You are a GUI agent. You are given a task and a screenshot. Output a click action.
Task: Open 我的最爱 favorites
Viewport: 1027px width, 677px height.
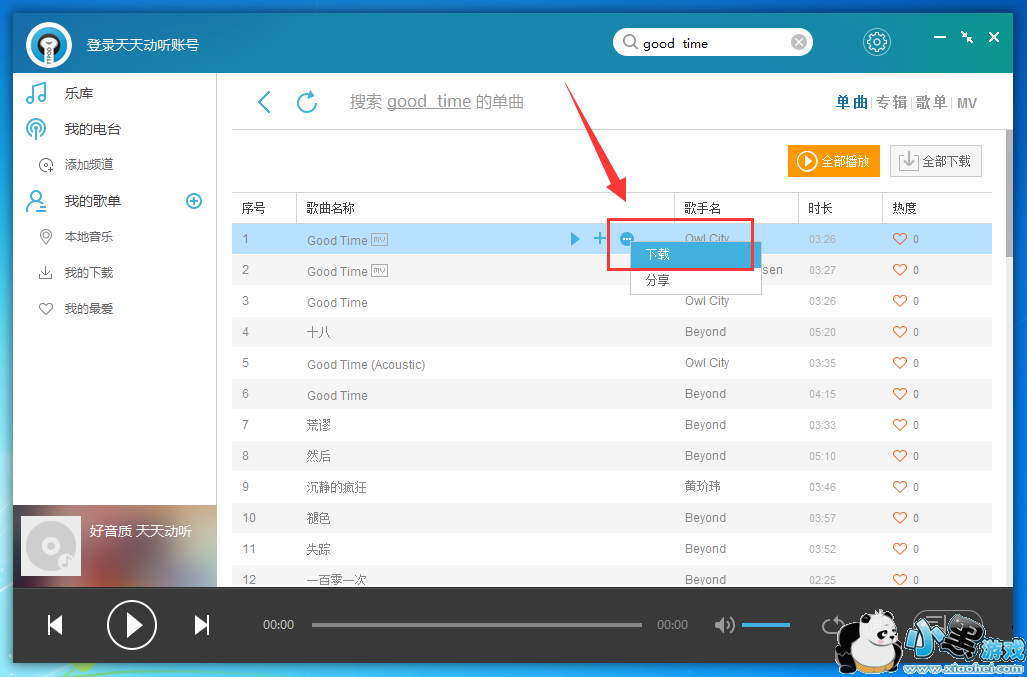pos(88,308)
